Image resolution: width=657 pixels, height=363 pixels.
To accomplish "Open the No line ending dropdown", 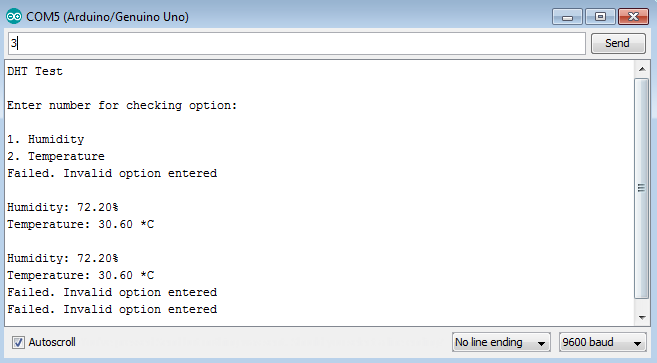I will tap(501, 342).
